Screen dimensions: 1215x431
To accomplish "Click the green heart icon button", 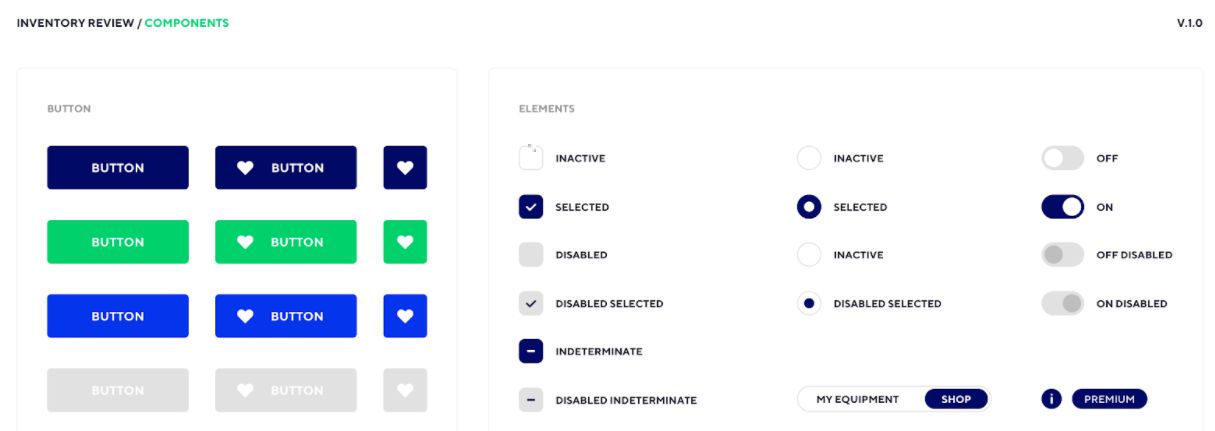I will pyautogui.click(x=405, y=242).
